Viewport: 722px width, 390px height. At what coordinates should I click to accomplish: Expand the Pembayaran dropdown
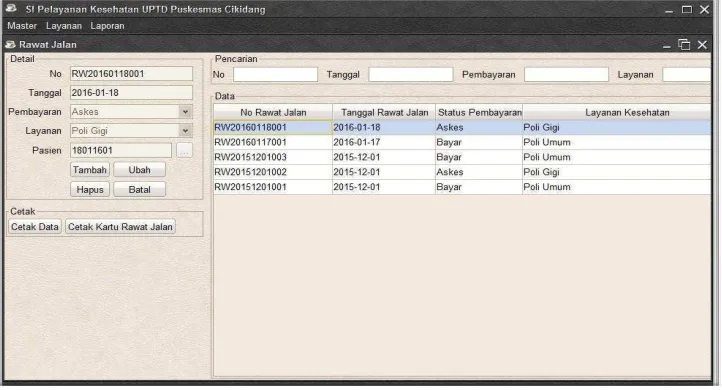[185, 112]
